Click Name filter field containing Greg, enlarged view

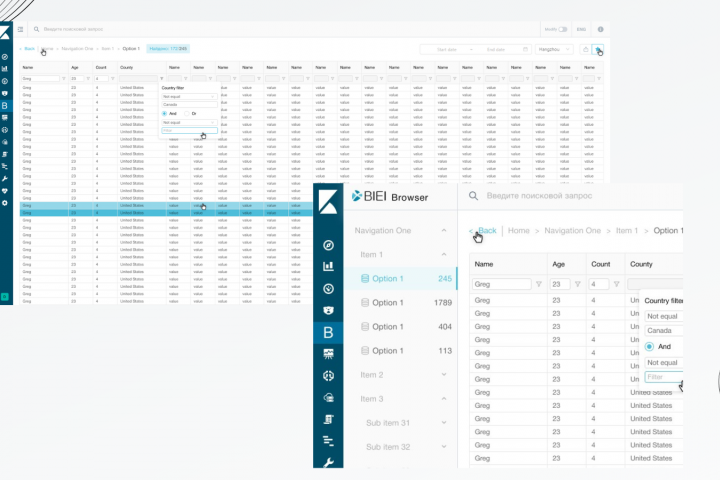501,284
